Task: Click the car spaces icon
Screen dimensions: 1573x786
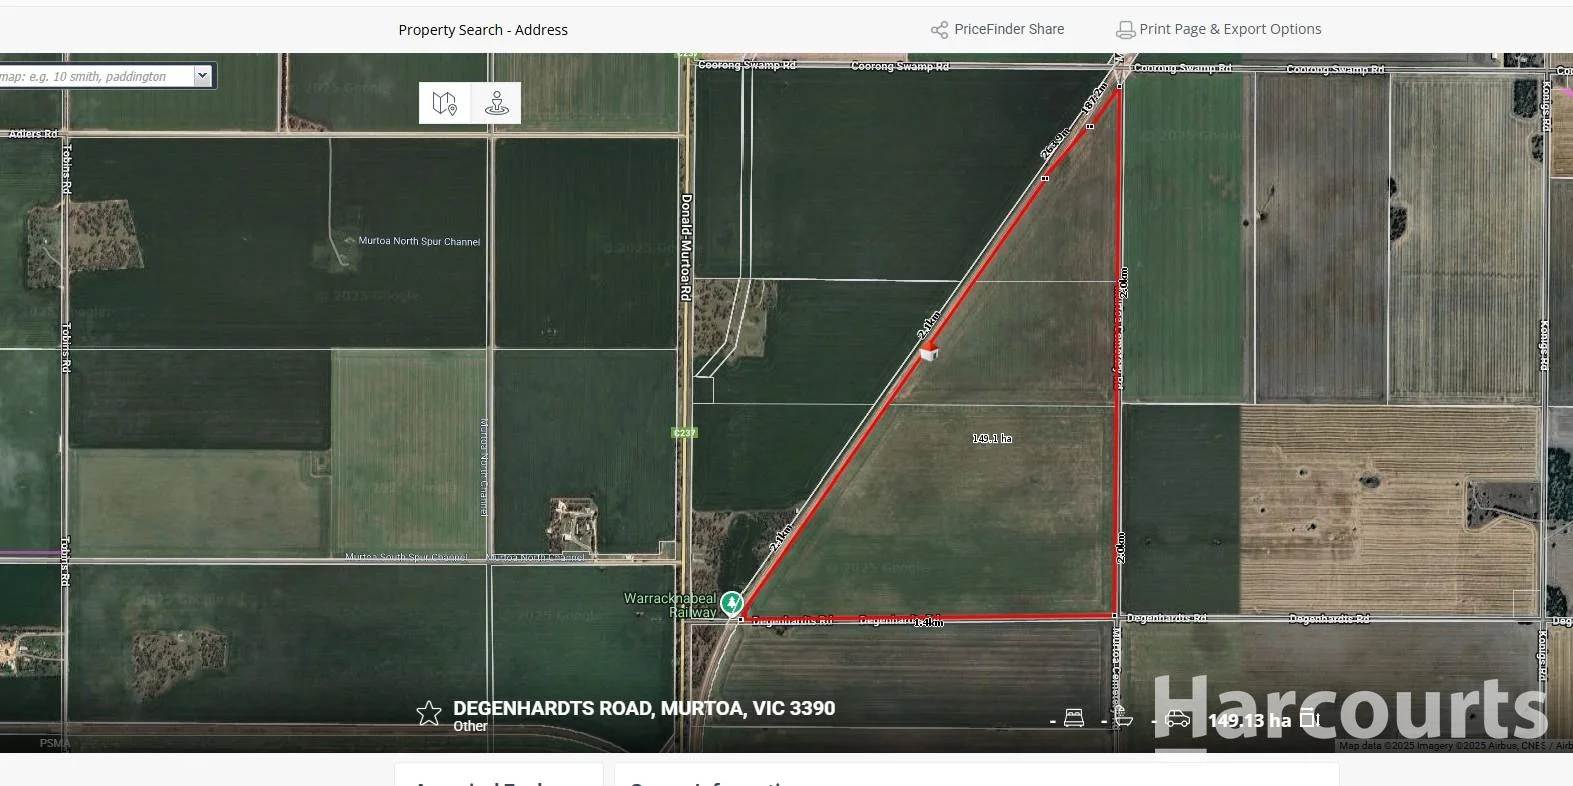Action: tap(1178, 718)
